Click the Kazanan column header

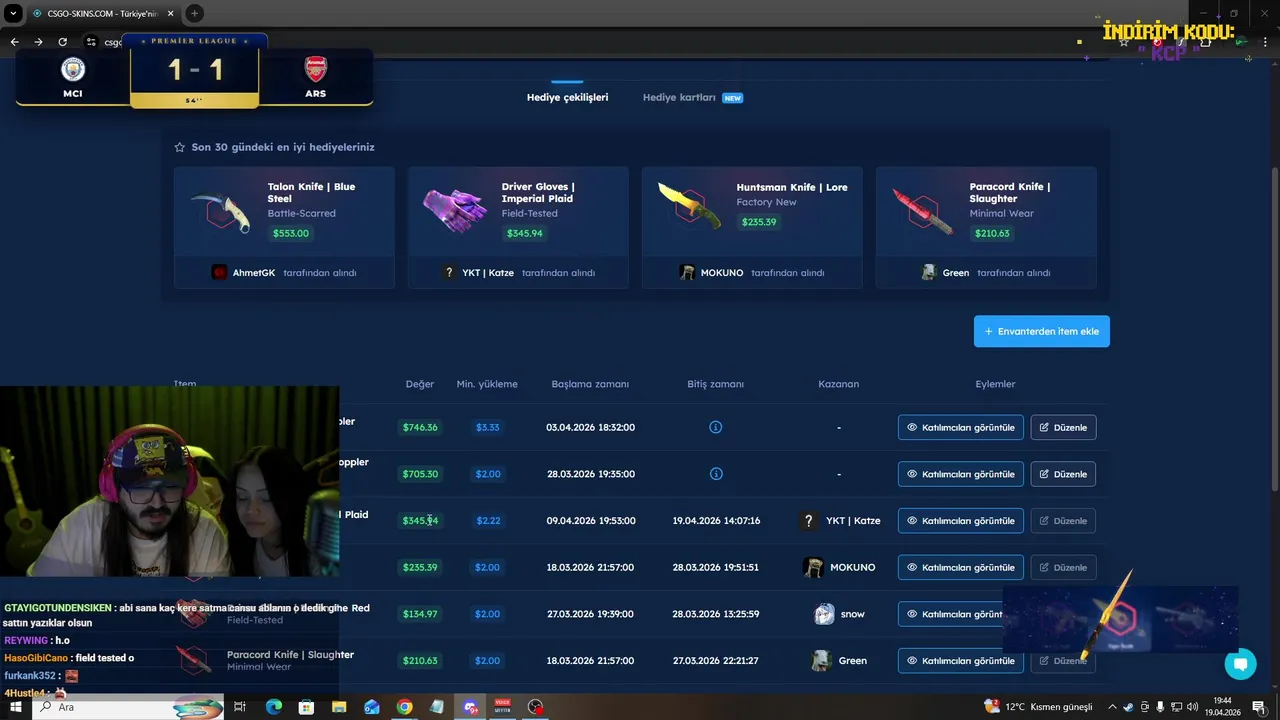coord(838,384)
